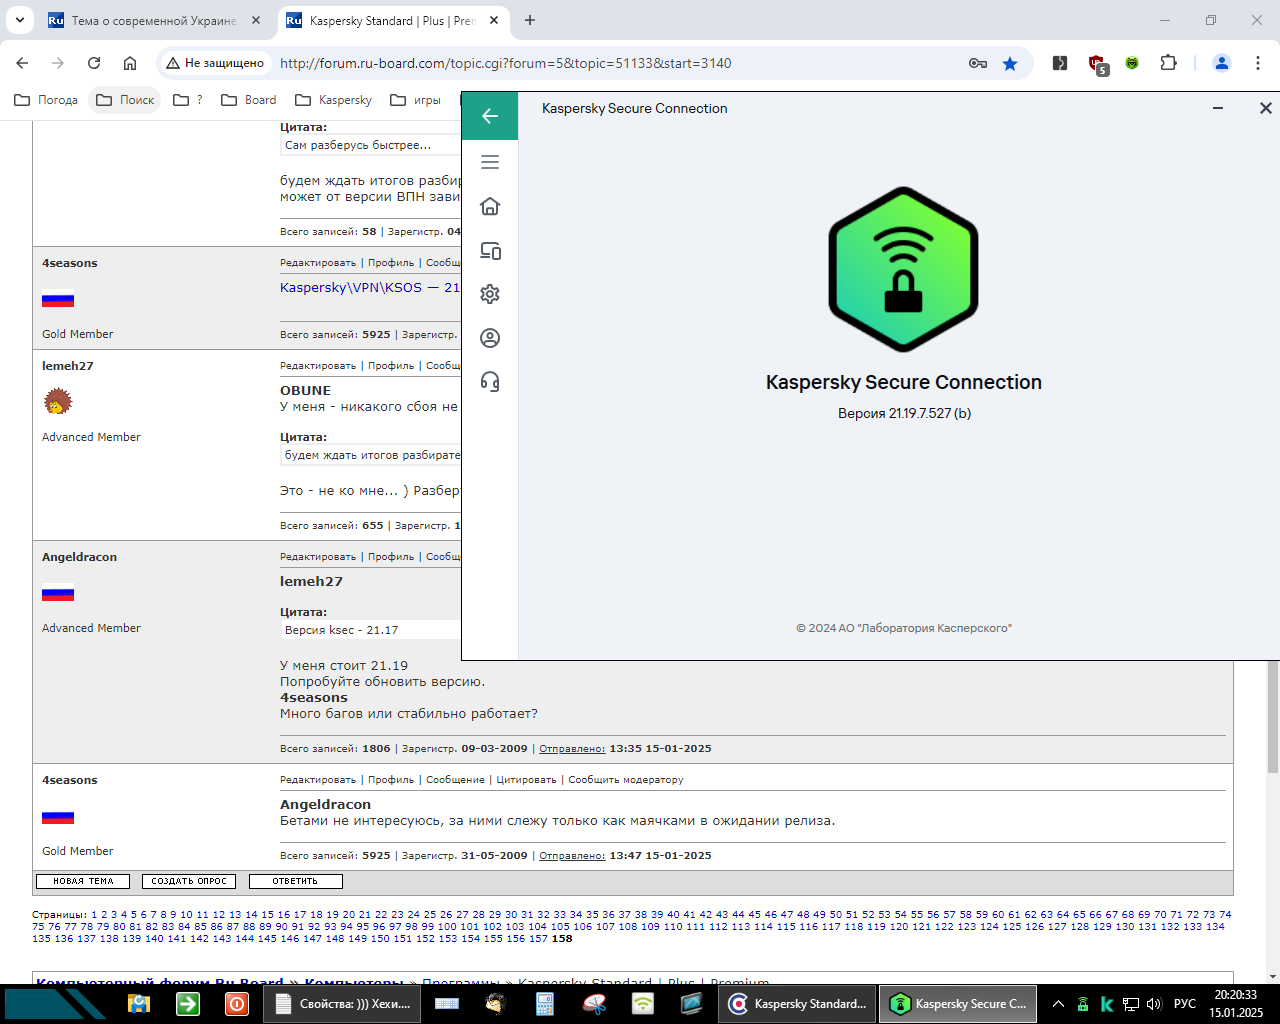Click the 'НОВАЯ ТЕМА' forum button
This screenshot has width=1280, height=1024.
point(83,881)
